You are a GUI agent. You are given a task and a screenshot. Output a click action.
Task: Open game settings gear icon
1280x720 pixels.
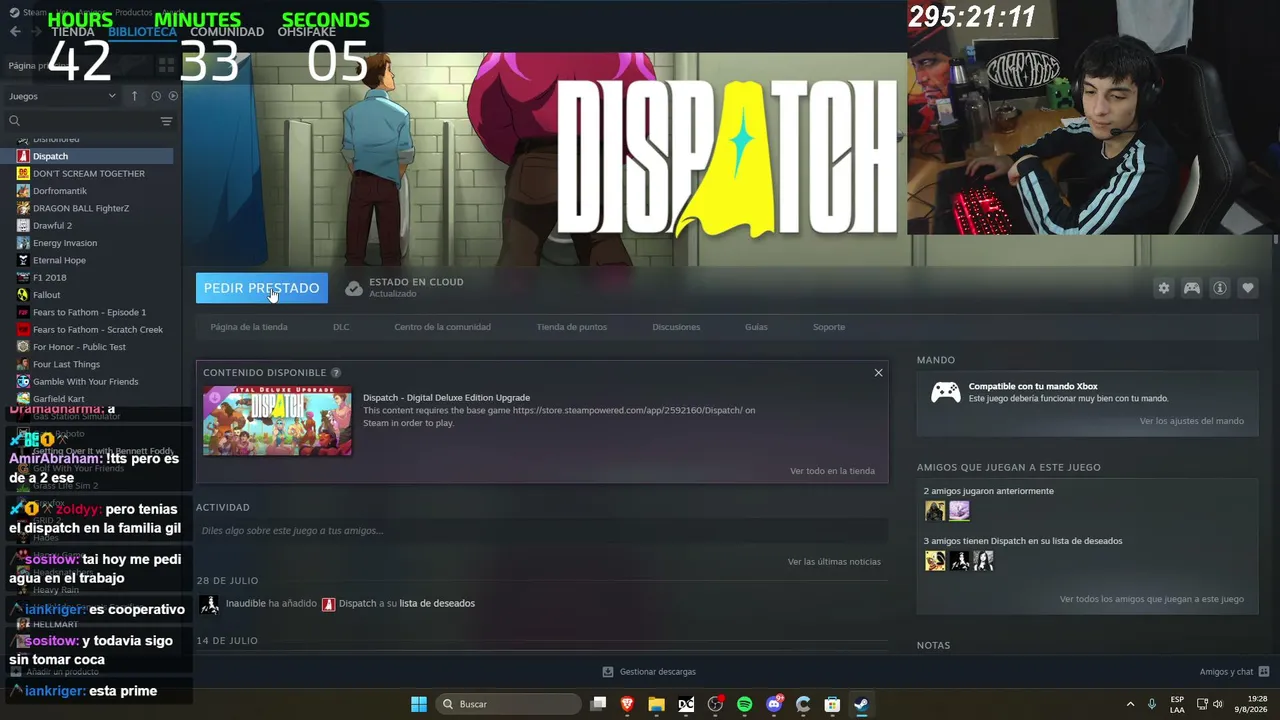[x=1164, y=288]
